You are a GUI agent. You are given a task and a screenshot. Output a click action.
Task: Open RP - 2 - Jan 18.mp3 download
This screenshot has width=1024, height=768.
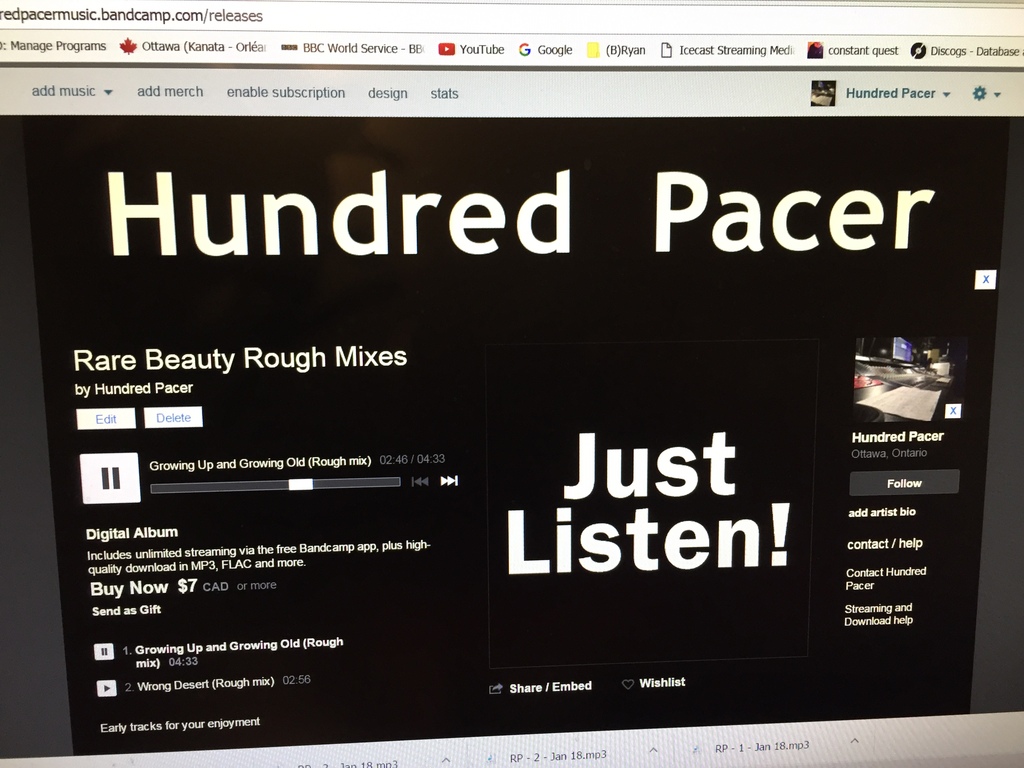point(558,756)
